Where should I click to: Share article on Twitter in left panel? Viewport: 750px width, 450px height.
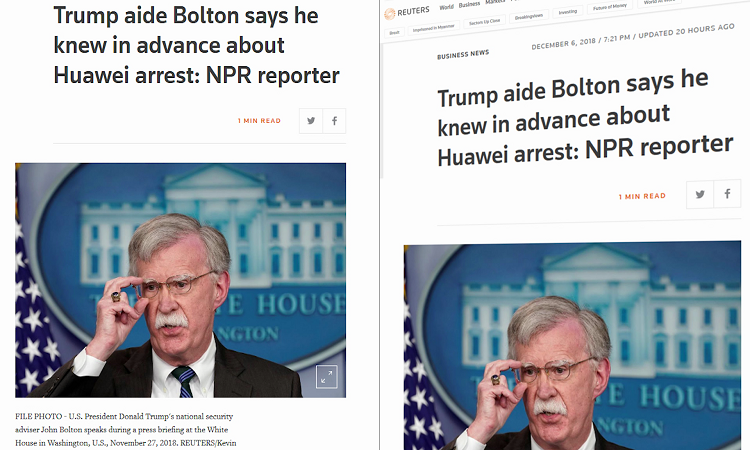coord(311,121)
